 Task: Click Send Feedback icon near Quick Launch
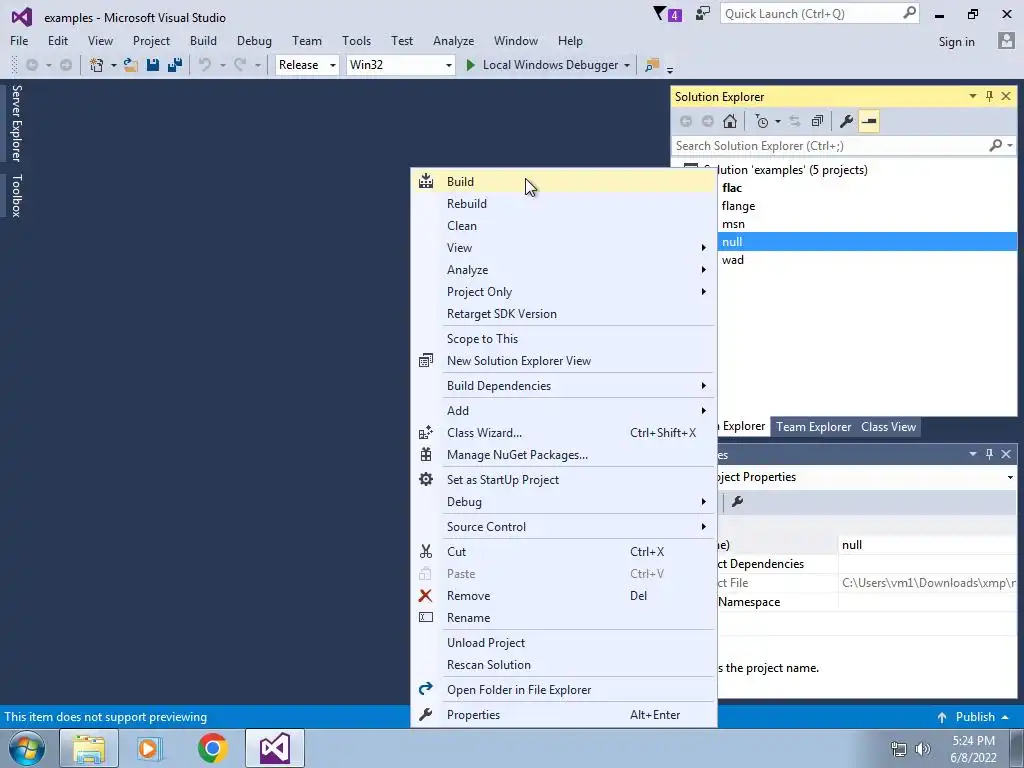(x=703, y=14)
